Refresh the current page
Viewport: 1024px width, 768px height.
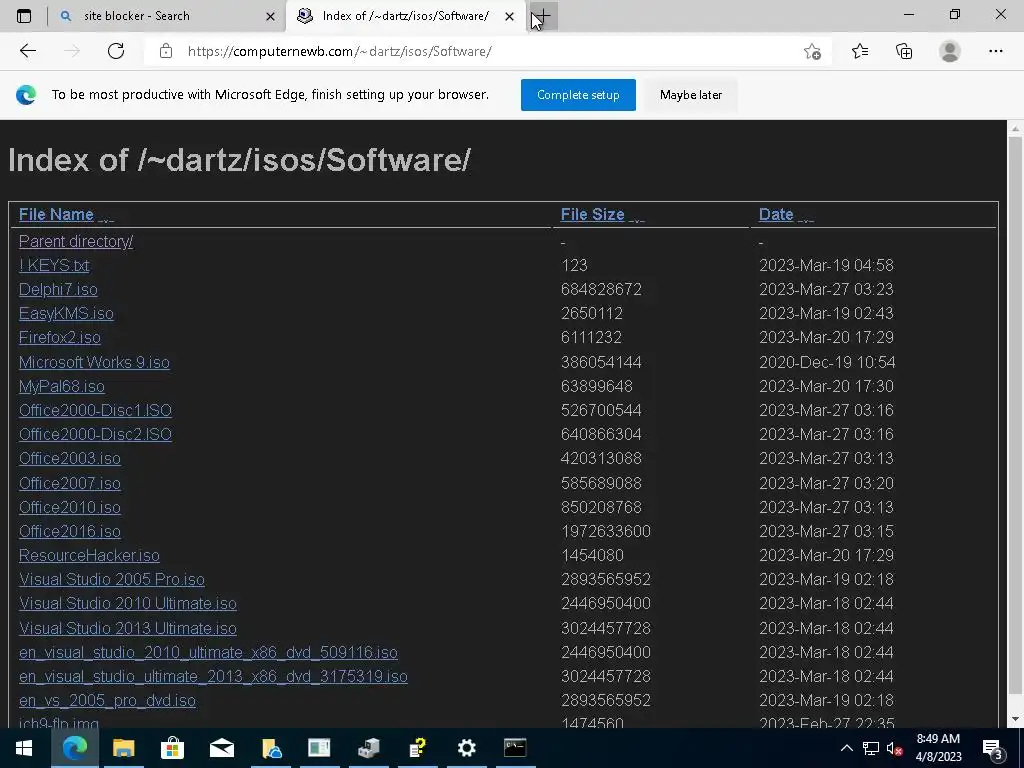[x=116, y=51]
